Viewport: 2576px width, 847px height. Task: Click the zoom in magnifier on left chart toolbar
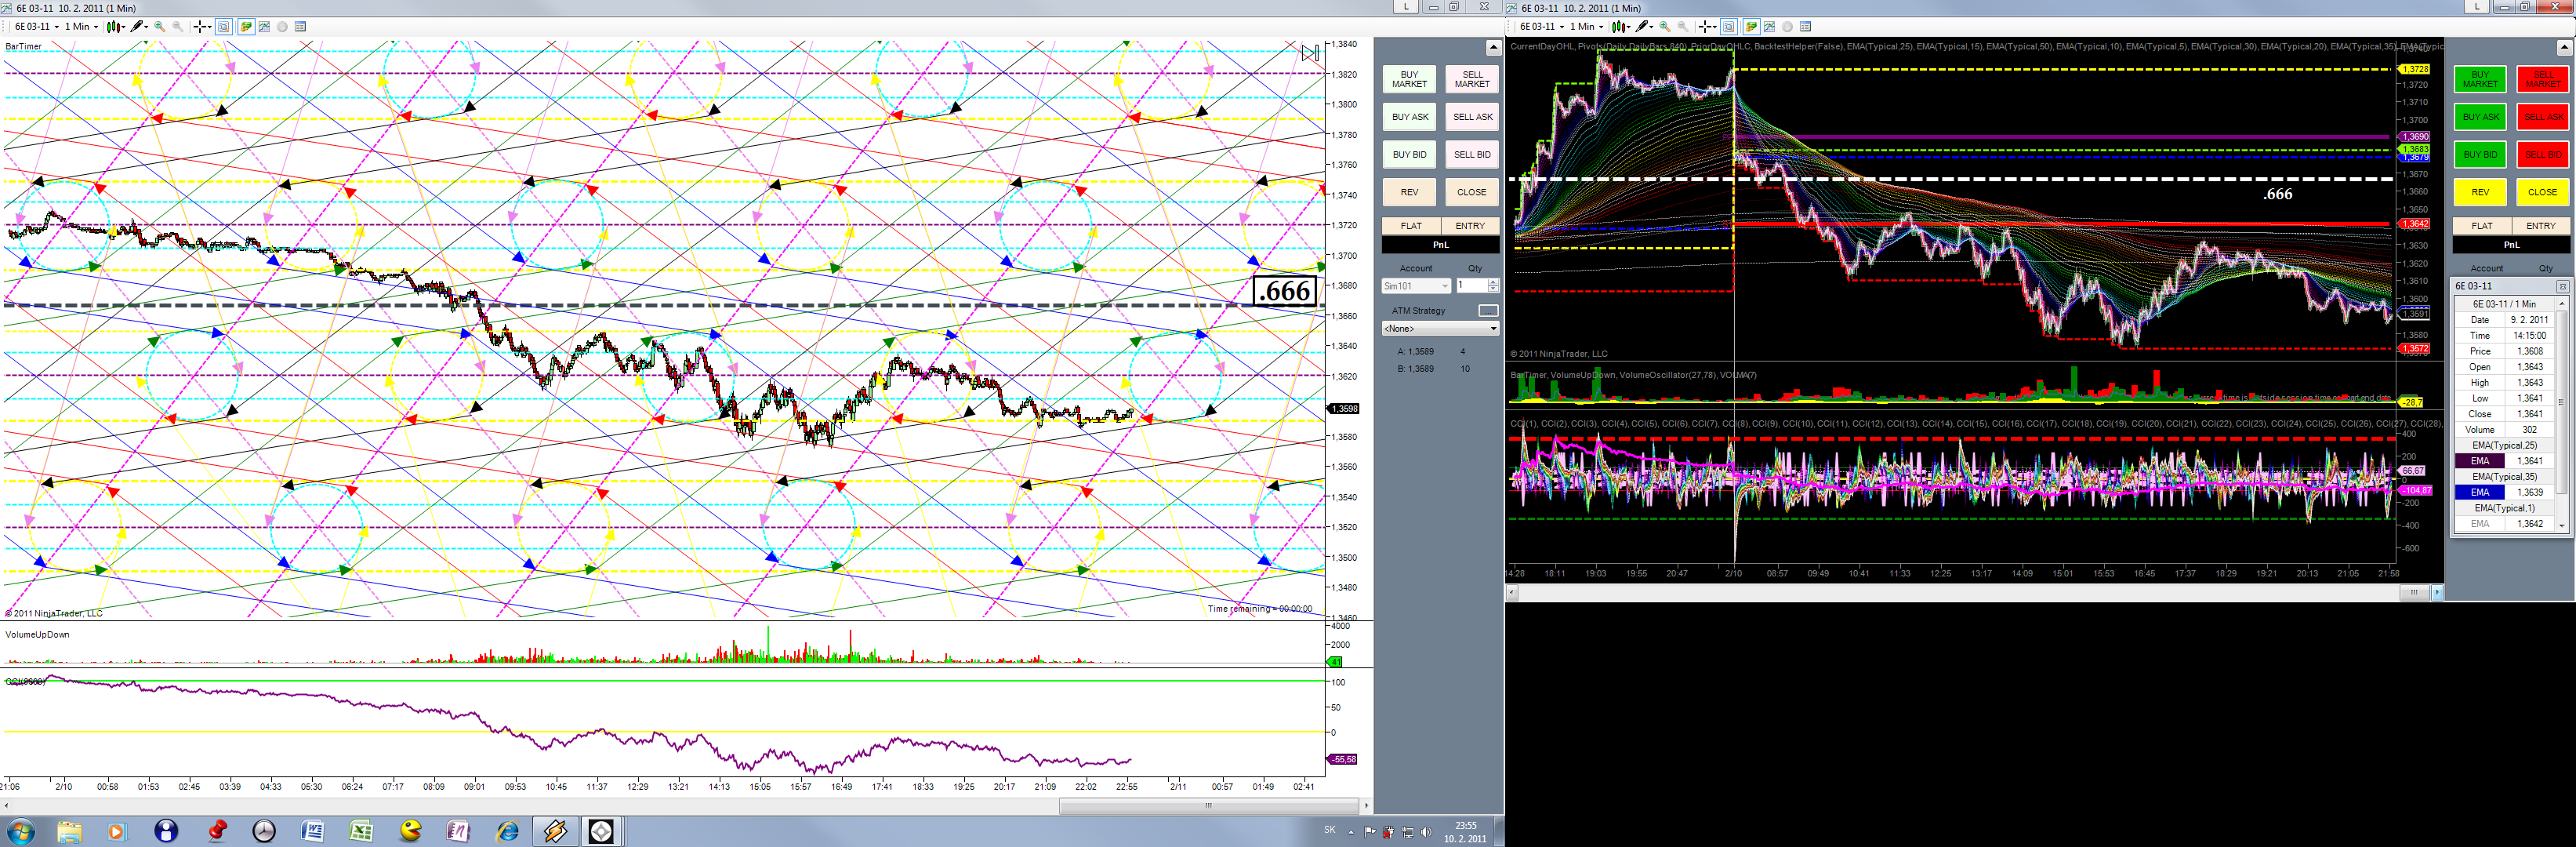160,27
